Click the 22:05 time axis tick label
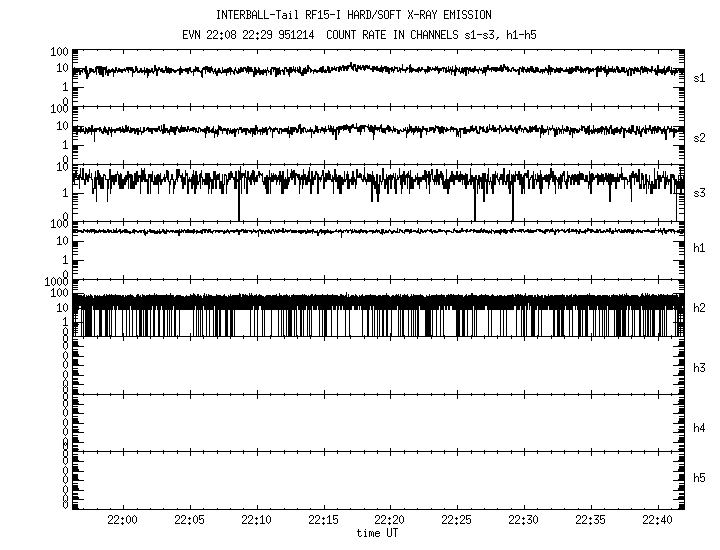Image resolution: width=720 pixels, height=550 pixels. [x=190, y=520]
